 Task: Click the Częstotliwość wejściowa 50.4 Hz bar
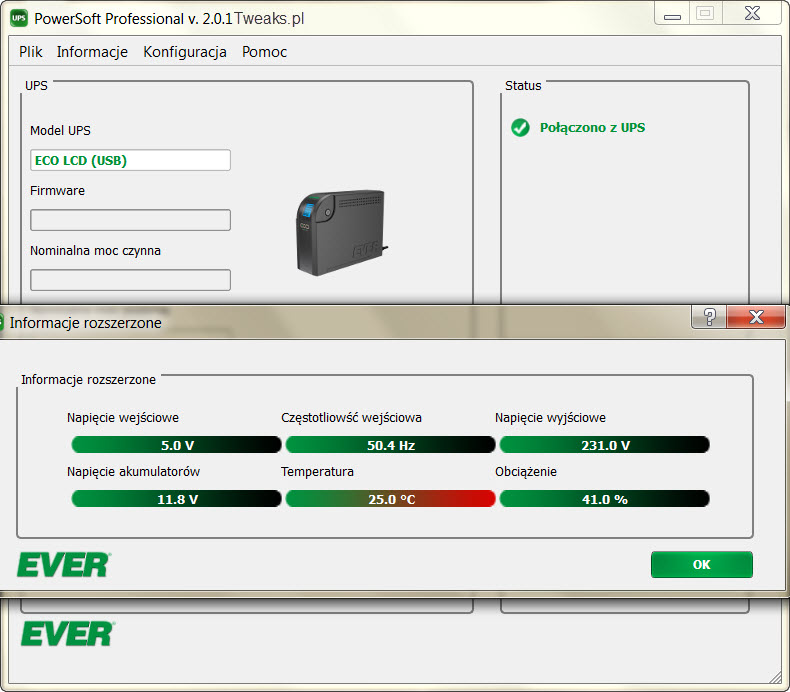point(390,445)
